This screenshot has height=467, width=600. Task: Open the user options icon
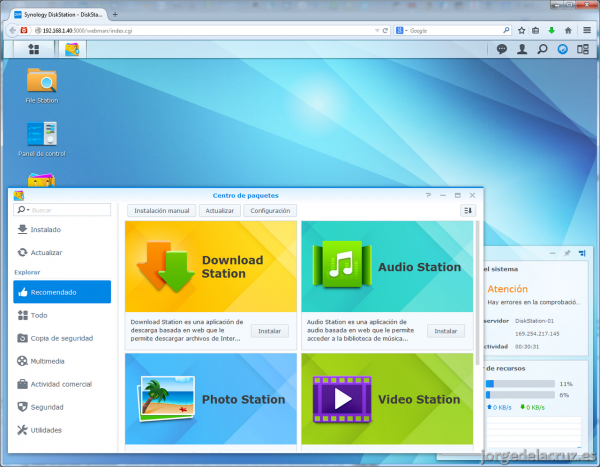(x=522, y=49)
